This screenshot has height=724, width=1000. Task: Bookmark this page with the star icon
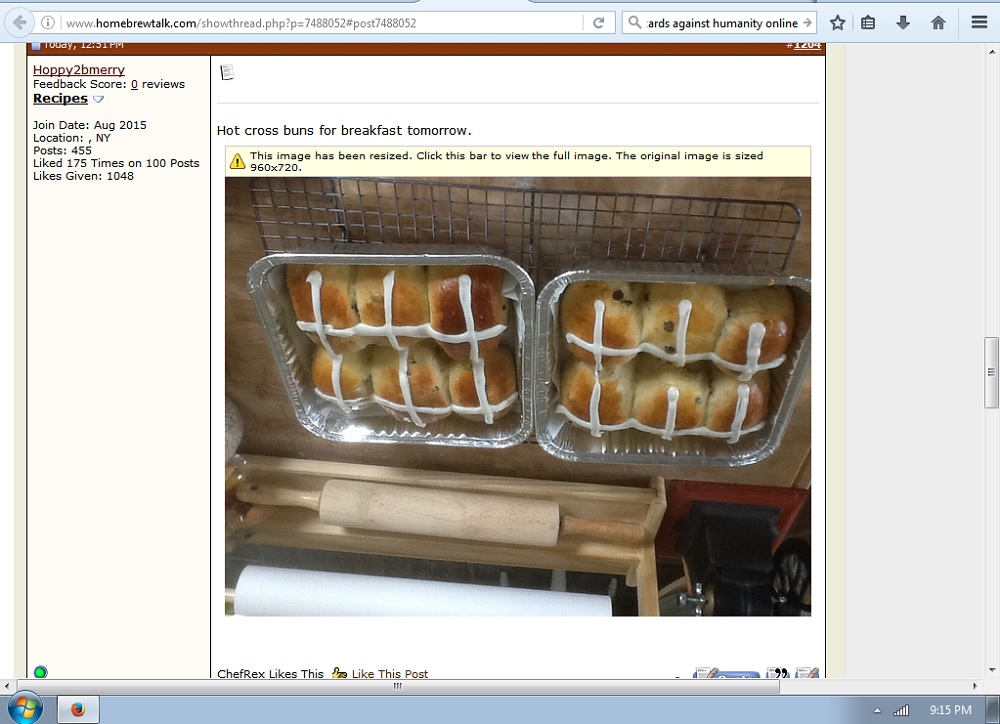coord(837,23)
